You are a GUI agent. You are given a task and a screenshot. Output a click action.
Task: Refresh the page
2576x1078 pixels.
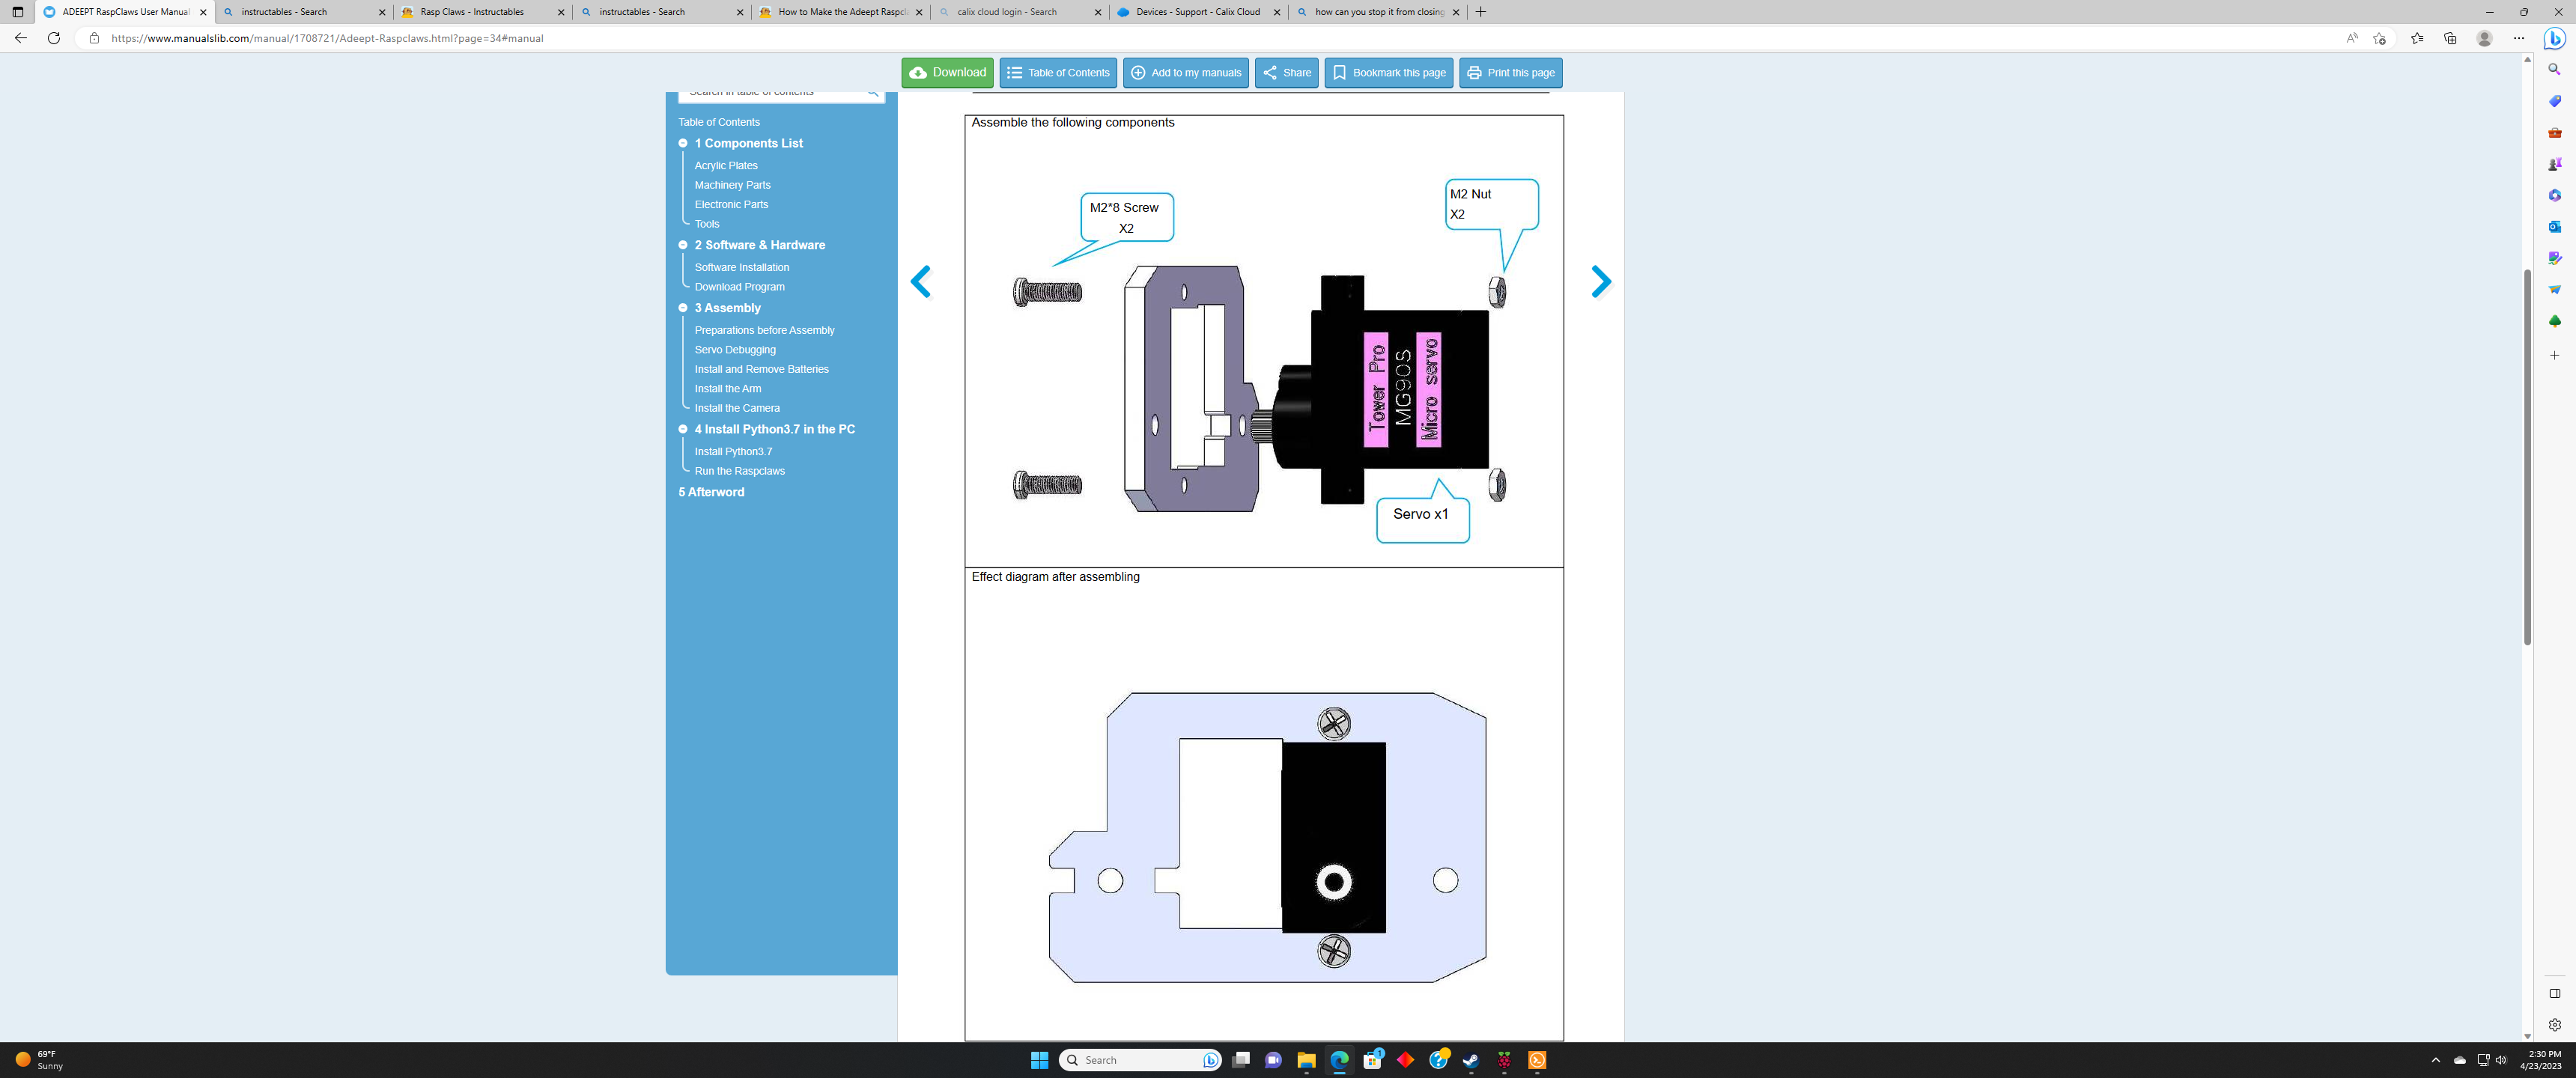point(54,38)
